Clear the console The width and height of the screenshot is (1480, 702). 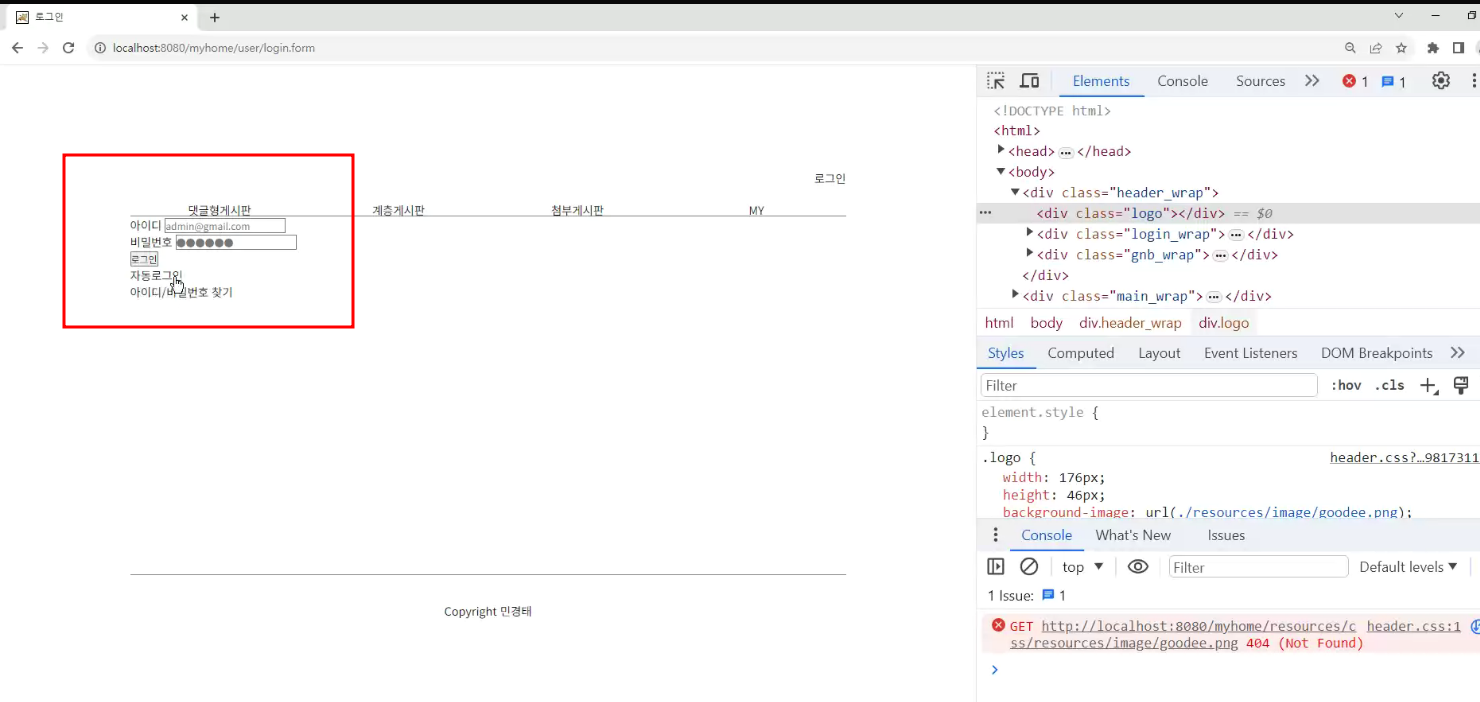tap(1029, 567)
